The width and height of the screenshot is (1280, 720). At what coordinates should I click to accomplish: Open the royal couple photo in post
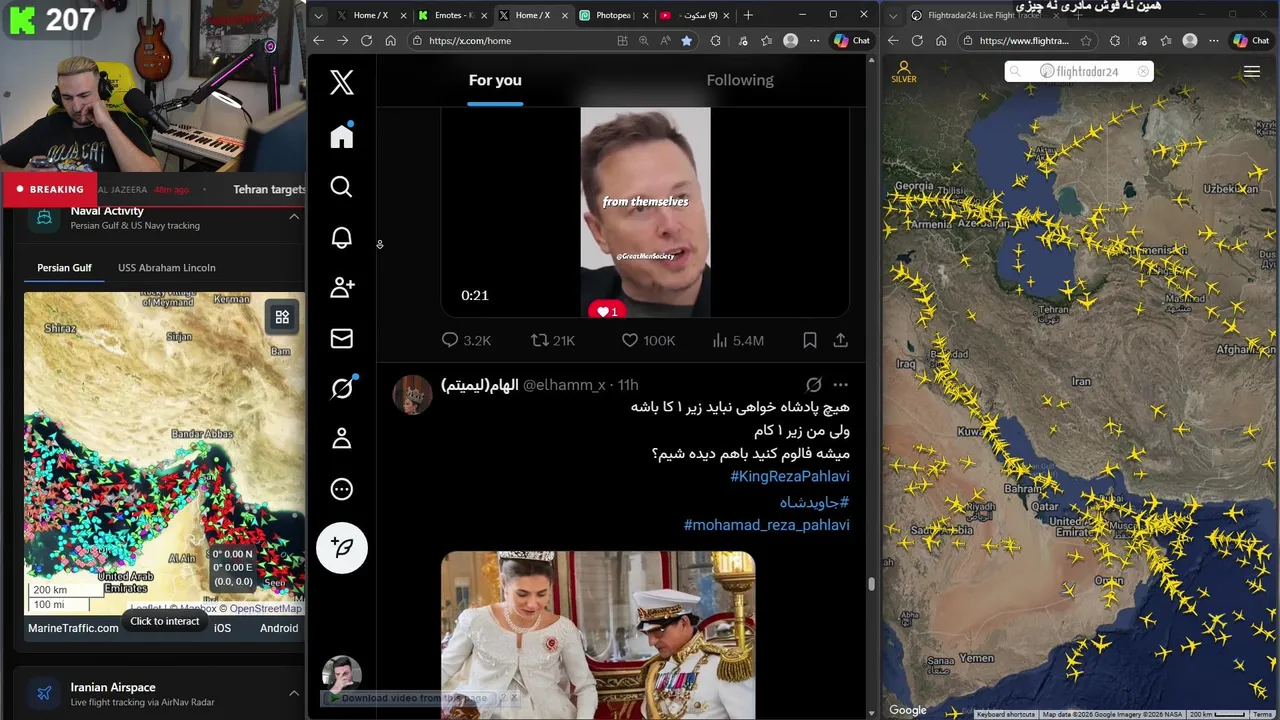[x=598, y=634]
